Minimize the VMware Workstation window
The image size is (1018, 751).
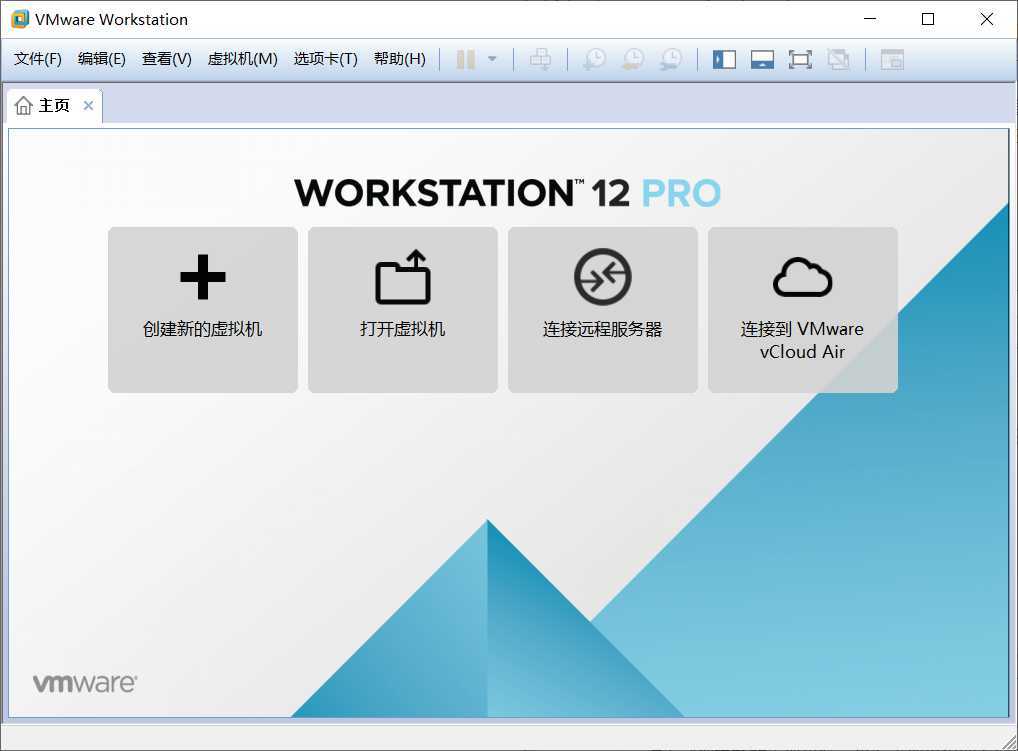click(x=870, y=19)
